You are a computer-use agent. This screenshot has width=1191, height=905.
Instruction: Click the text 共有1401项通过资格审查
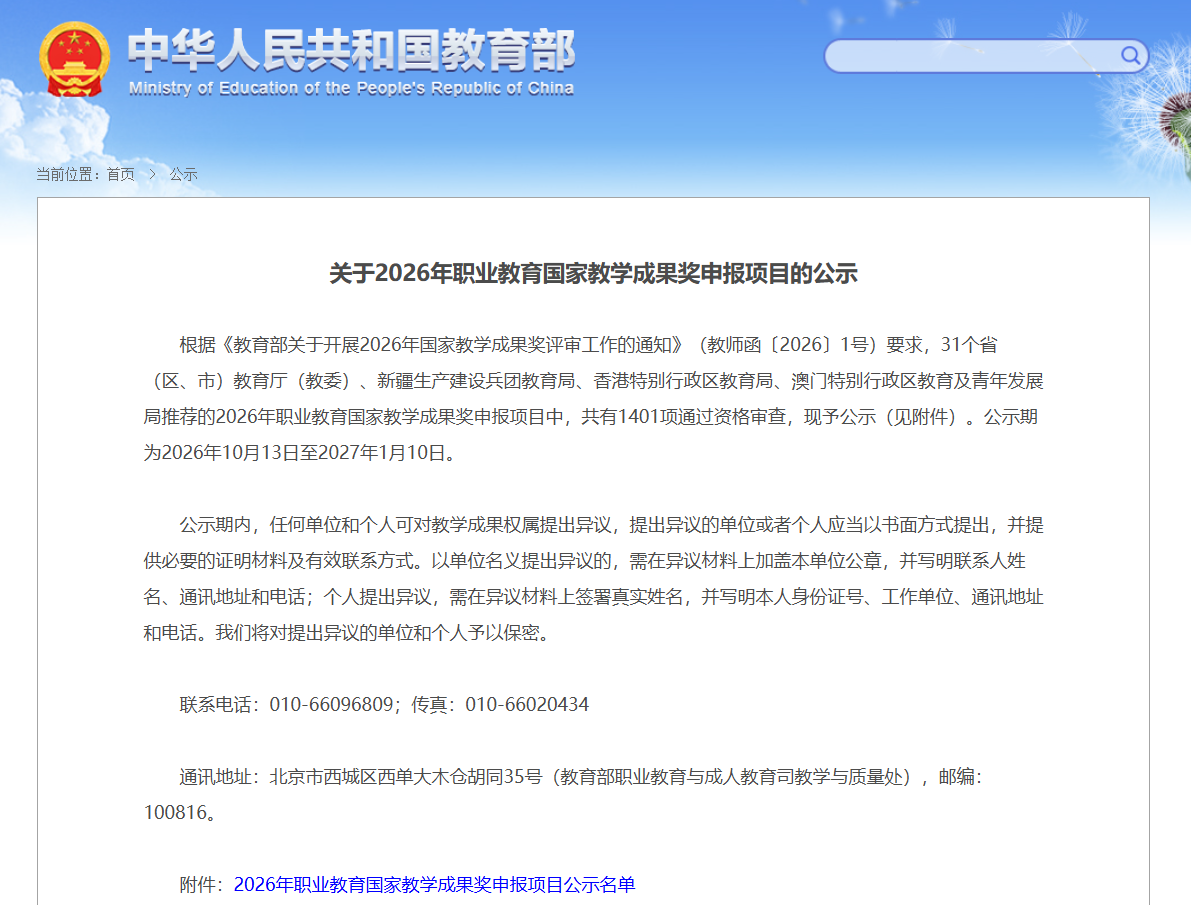pos(684,417)
